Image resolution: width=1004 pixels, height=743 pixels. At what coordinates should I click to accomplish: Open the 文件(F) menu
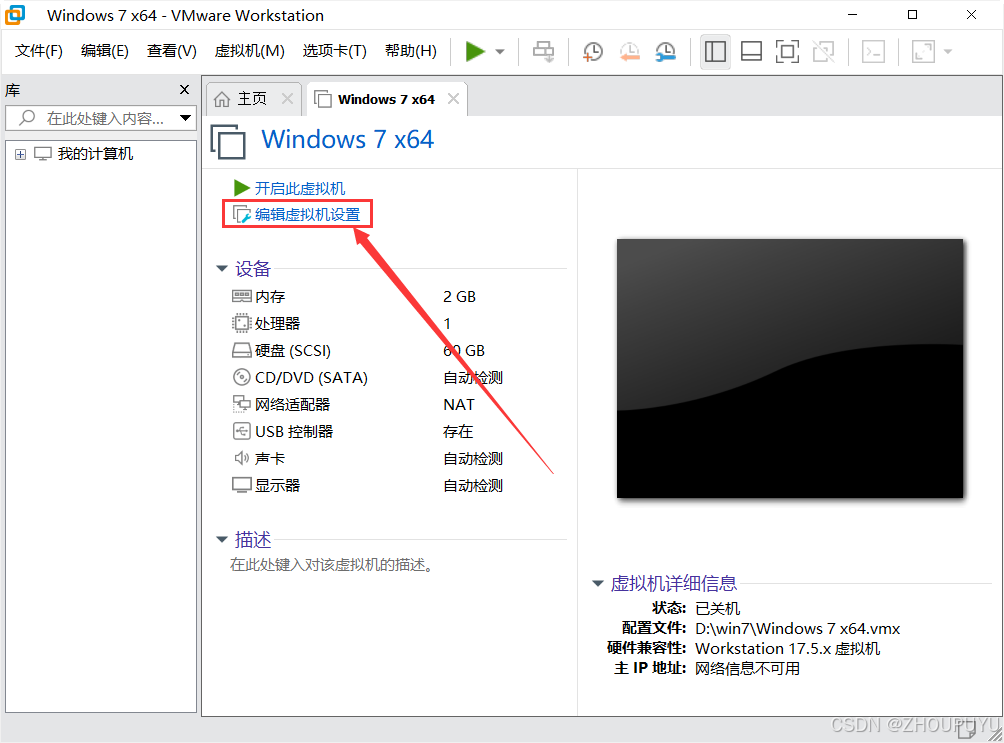pos(38,51)
